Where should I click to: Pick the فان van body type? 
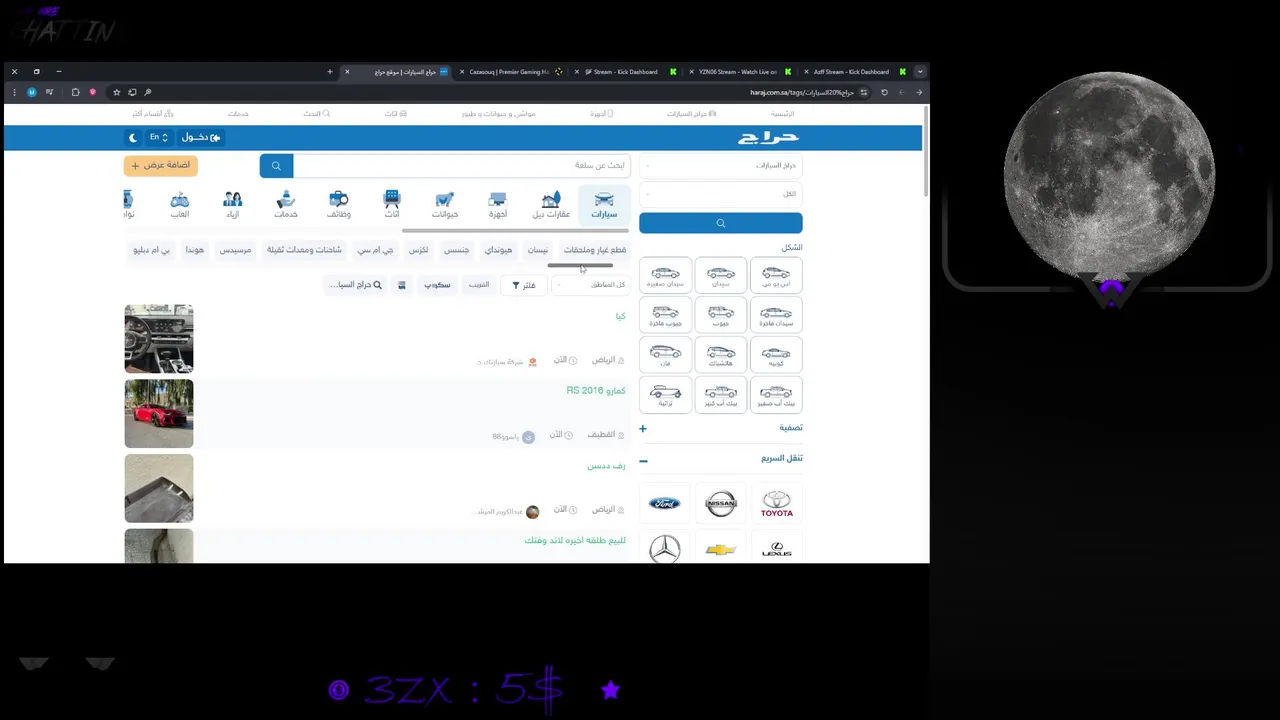click(x=665, y=355)
